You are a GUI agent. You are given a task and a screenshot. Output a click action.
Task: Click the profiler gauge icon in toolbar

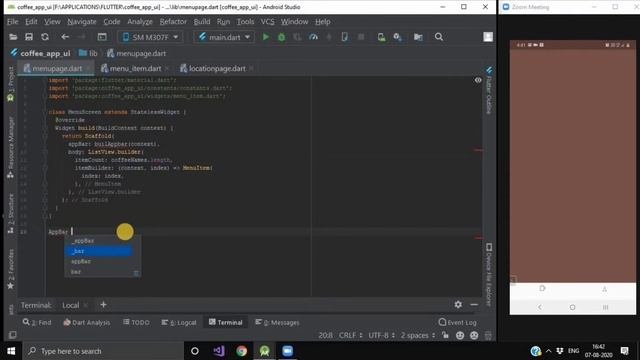pos(313,37)
